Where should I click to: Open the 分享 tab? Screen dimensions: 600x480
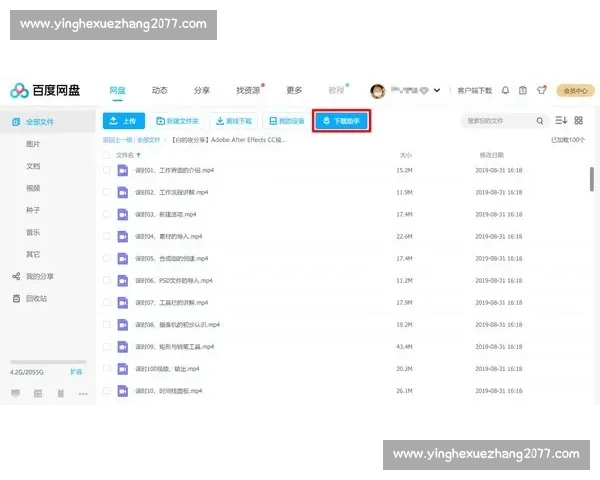point(202,90)
